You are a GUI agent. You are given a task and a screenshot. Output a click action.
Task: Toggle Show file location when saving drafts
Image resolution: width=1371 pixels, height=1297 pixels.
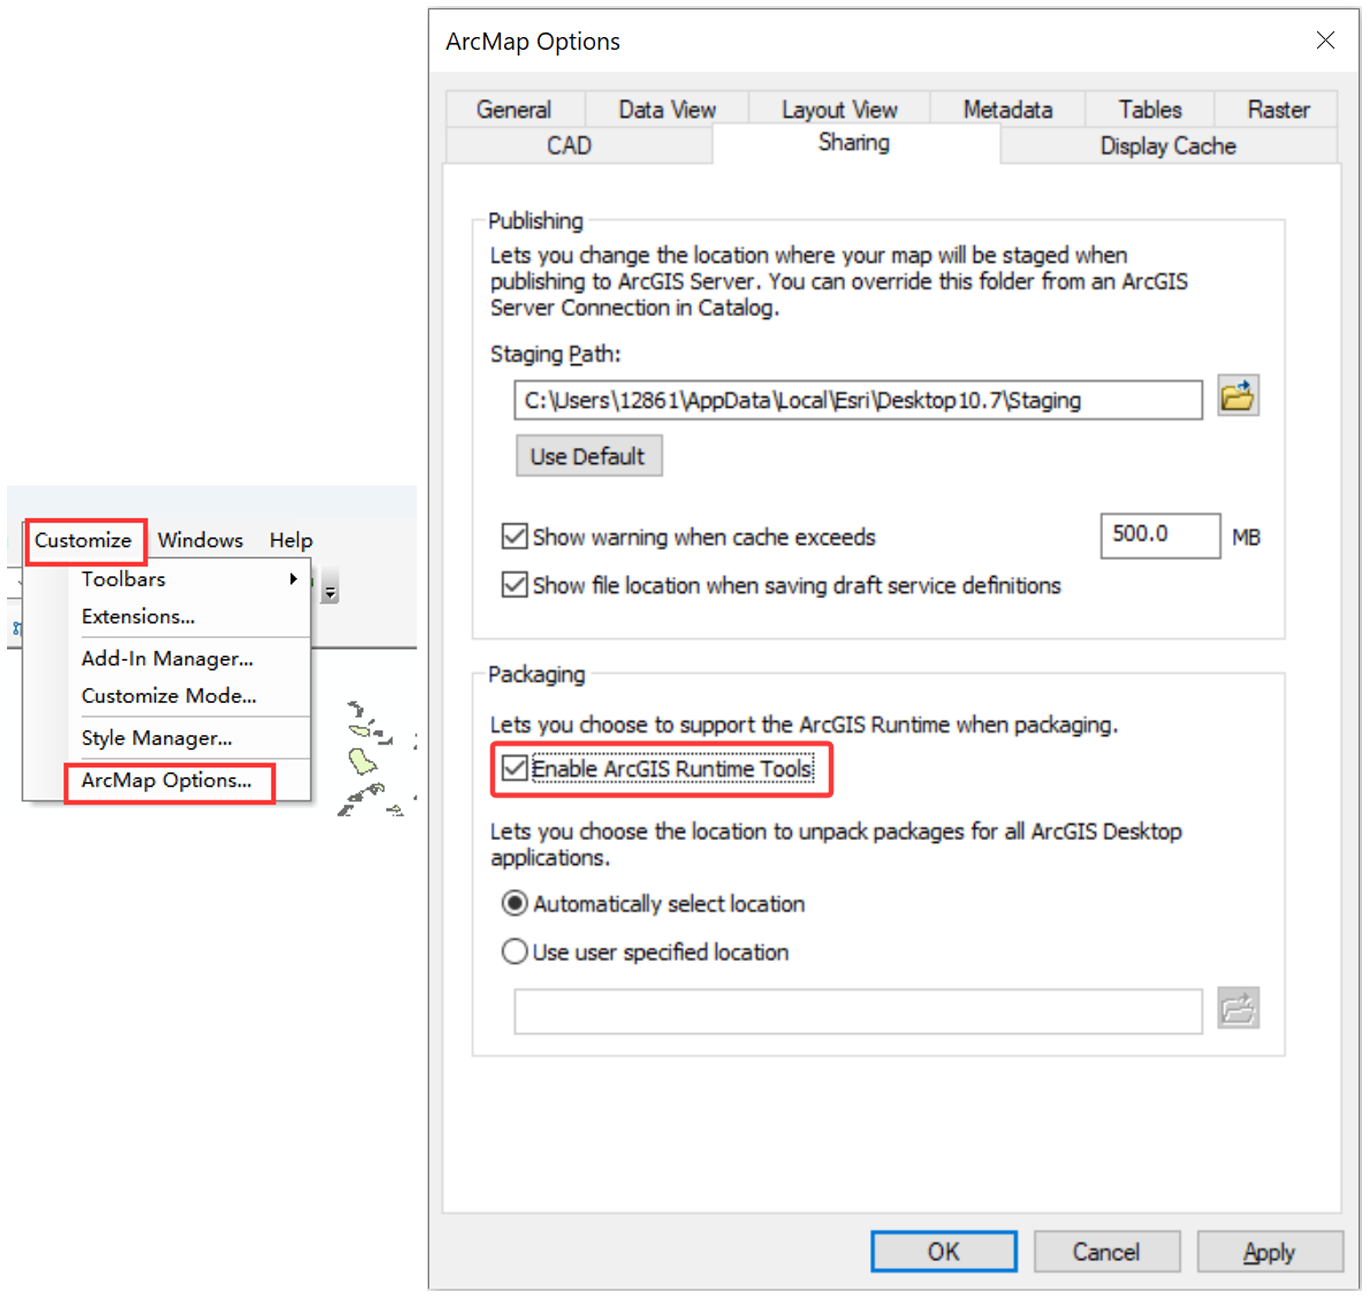click(x=515, y=585)
